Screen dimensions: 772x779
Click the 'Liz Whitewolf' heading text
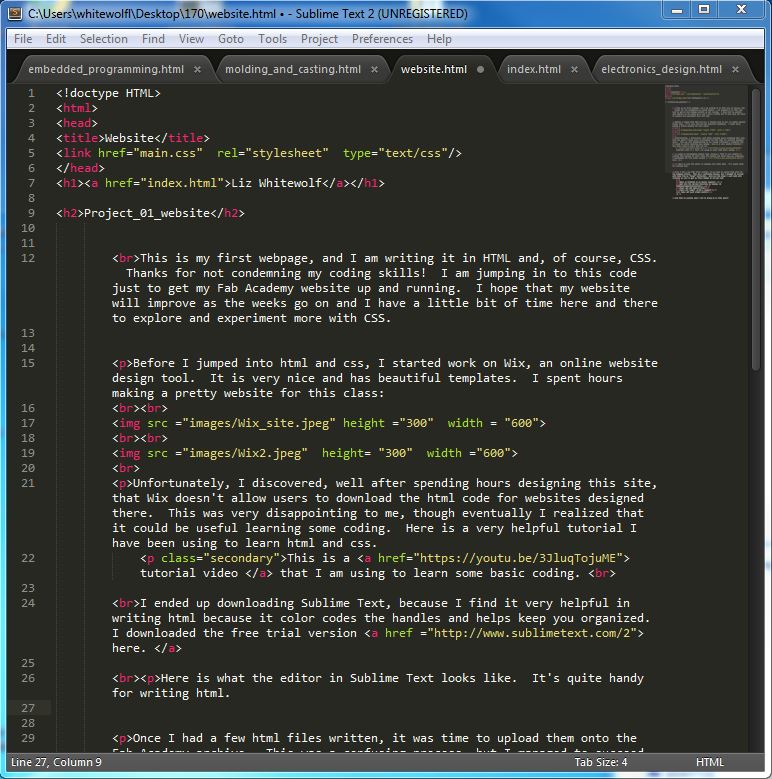pos(277,183)
